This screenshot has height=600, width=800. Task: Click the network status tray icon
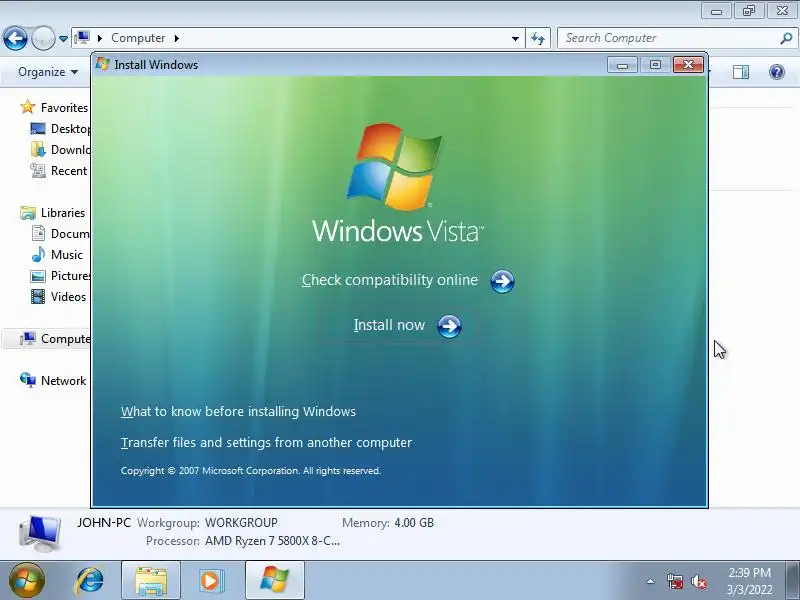pyautogui.click(x=674, y=581)
